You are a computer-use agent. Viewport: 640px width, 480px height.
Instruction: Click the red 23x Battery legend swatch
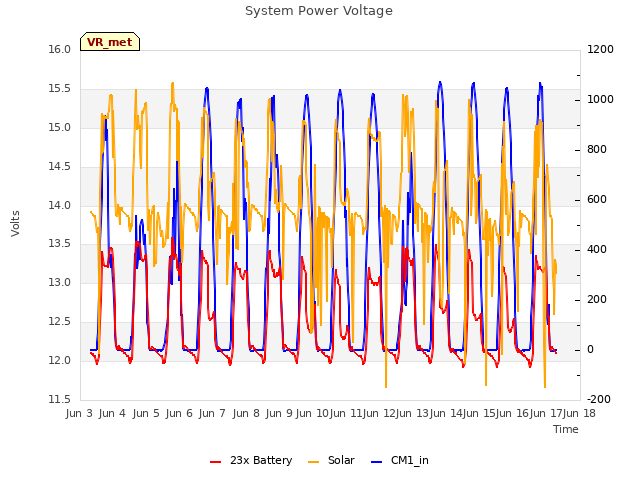click(216, 462)
